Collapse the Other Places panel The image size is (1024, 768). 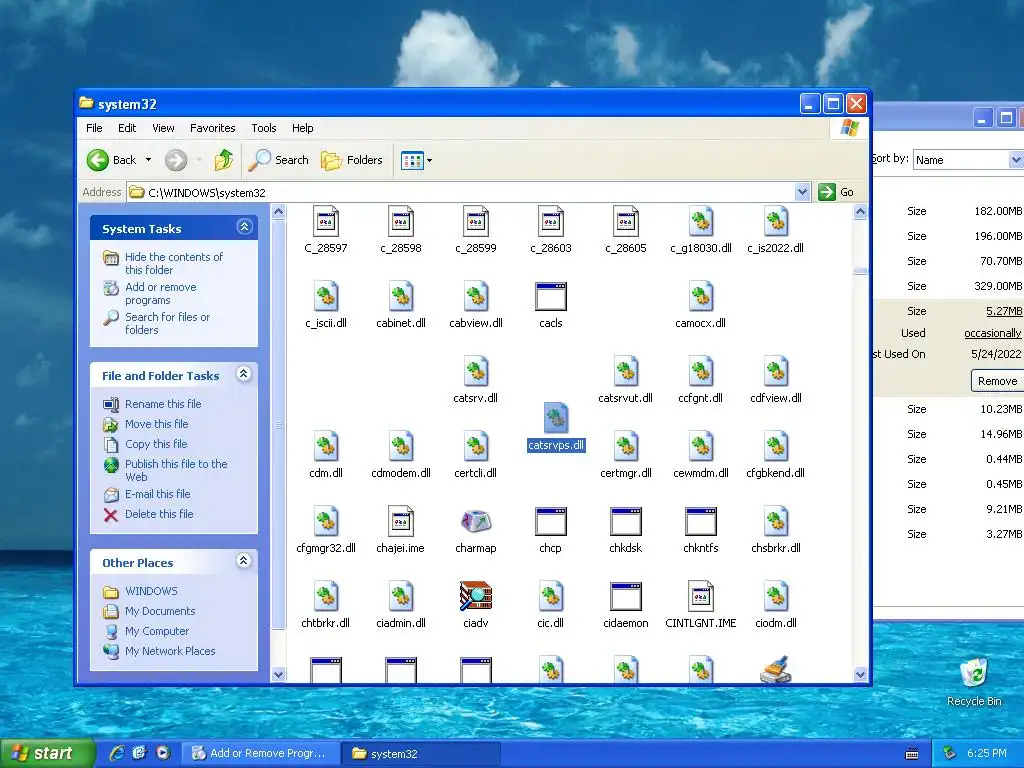244,560
